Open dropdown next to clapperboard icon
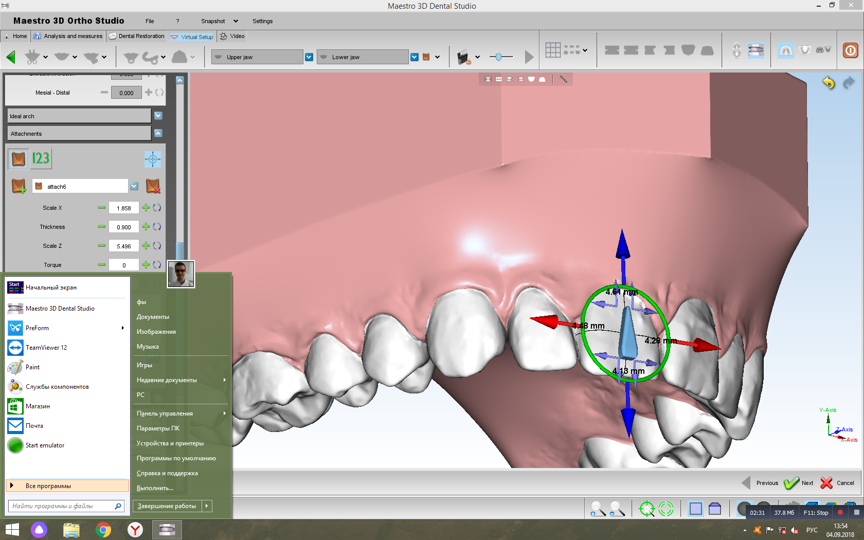Image resolution: width=864 pixels, height=540 pixels. (x=477, y=57)
